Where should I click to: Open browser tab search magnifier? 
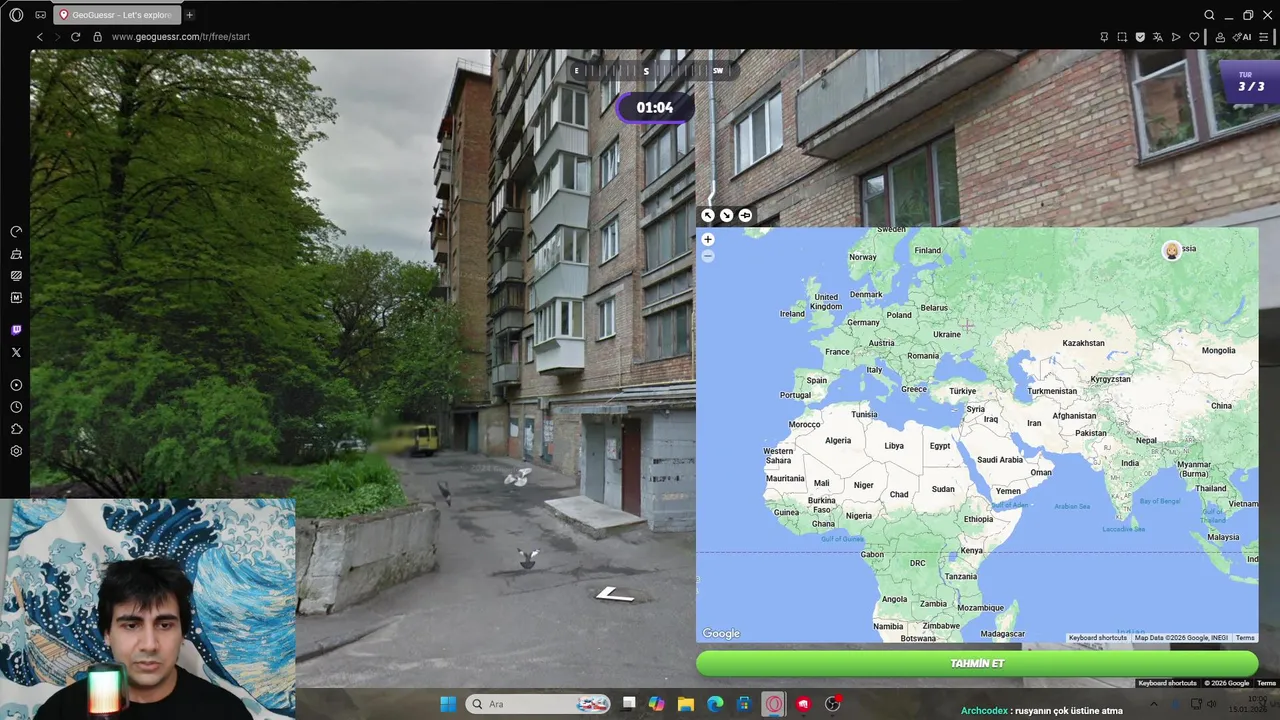coord(1209,15)
